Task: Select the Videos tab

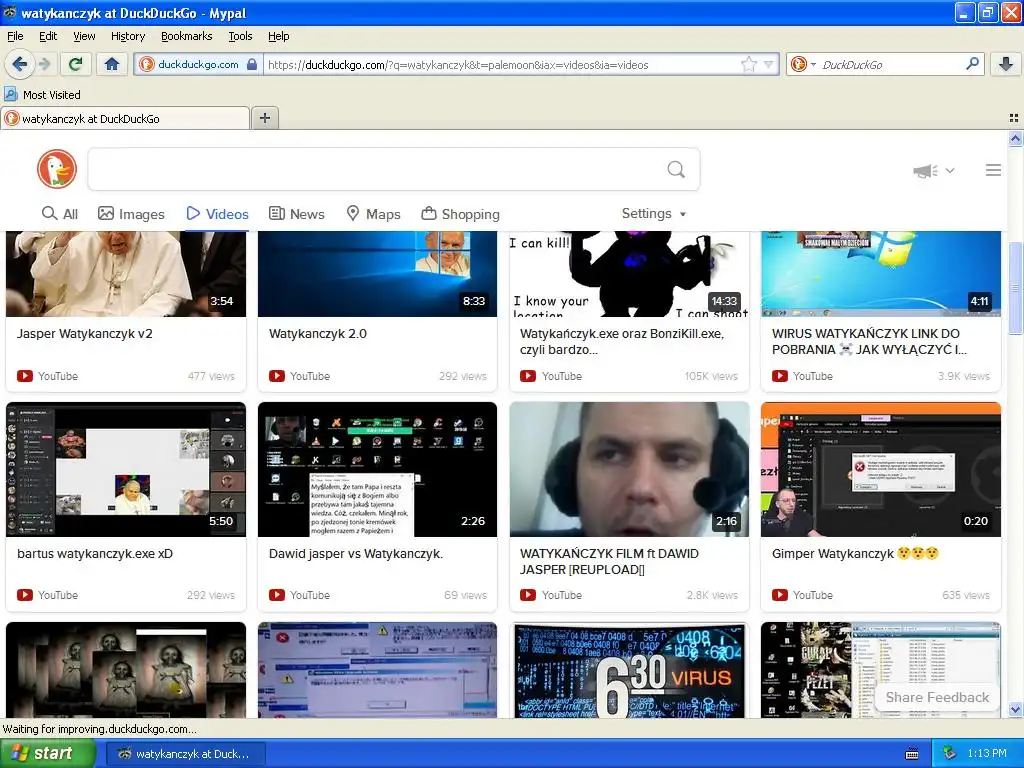Action: [217, 214]
